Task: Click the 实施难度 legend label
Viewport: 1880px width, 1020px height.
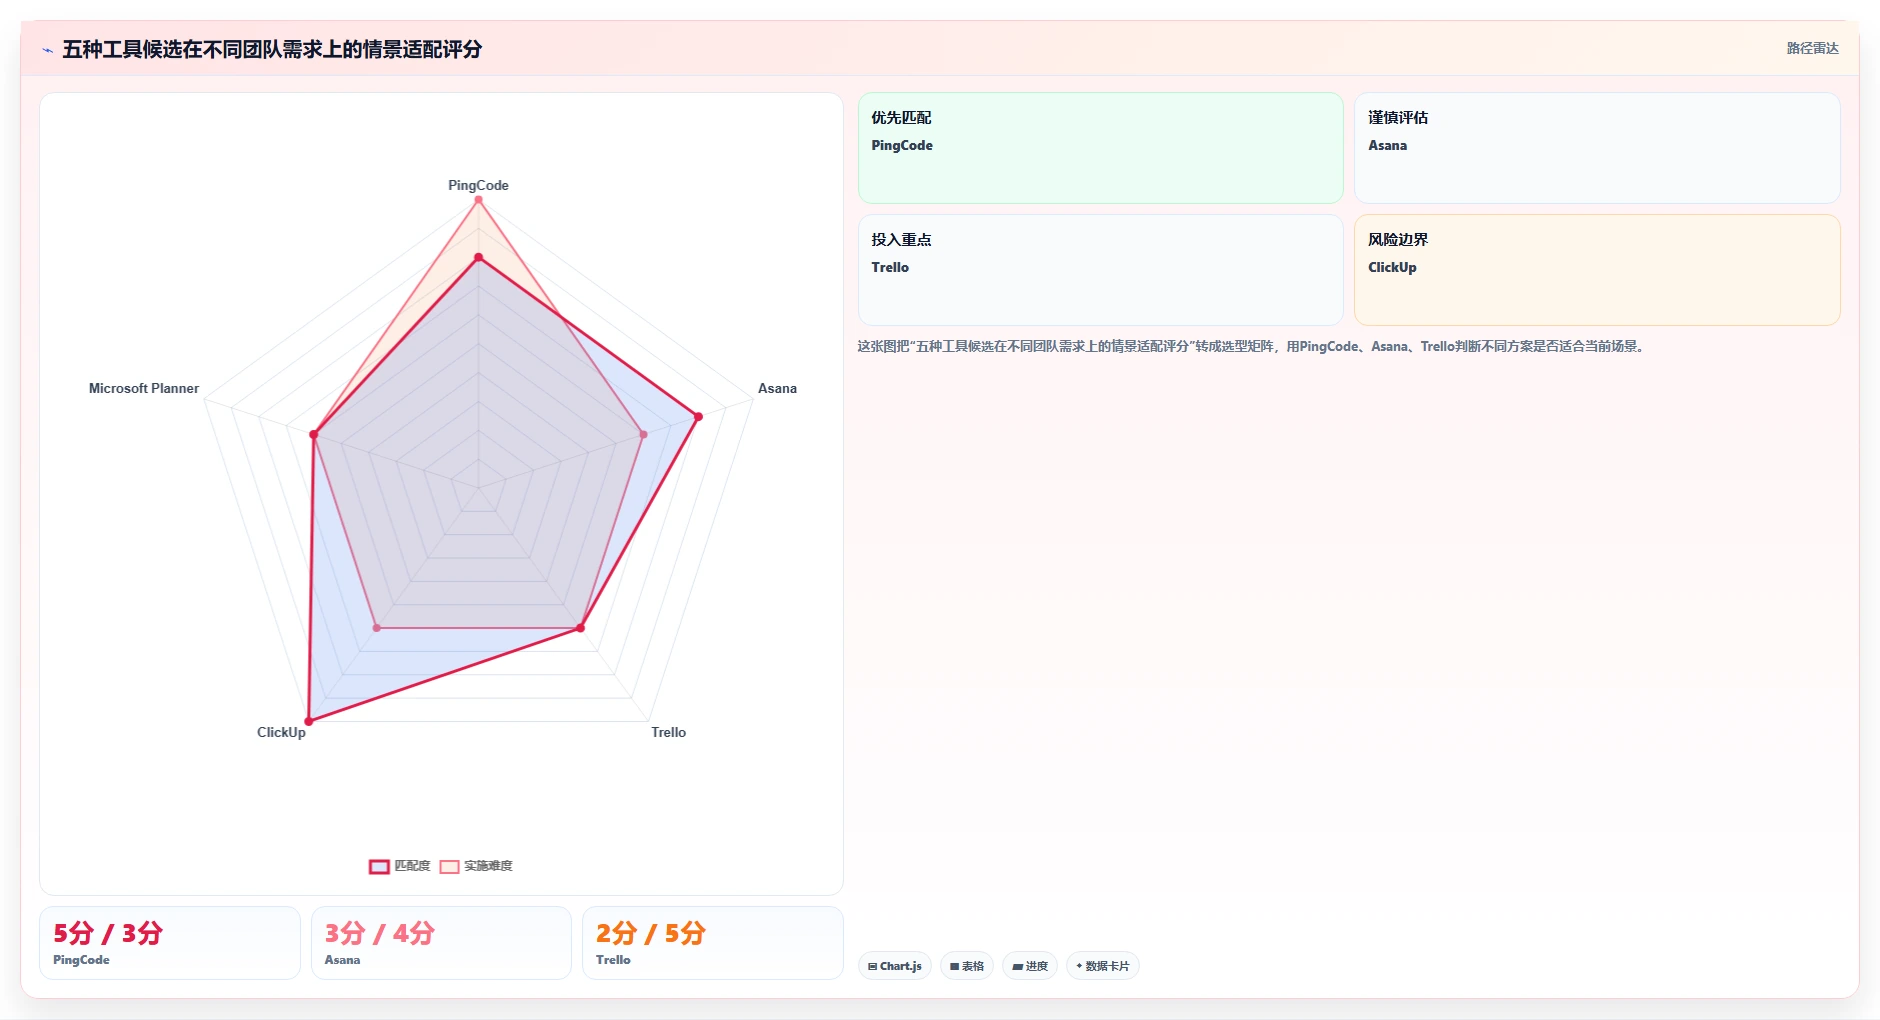Action: pyautogui.click(x=488, y=866)
